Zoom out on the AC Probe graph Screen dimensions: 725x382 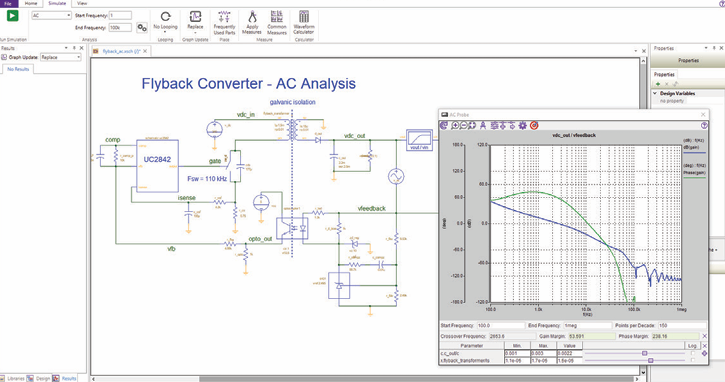point(463,125)
